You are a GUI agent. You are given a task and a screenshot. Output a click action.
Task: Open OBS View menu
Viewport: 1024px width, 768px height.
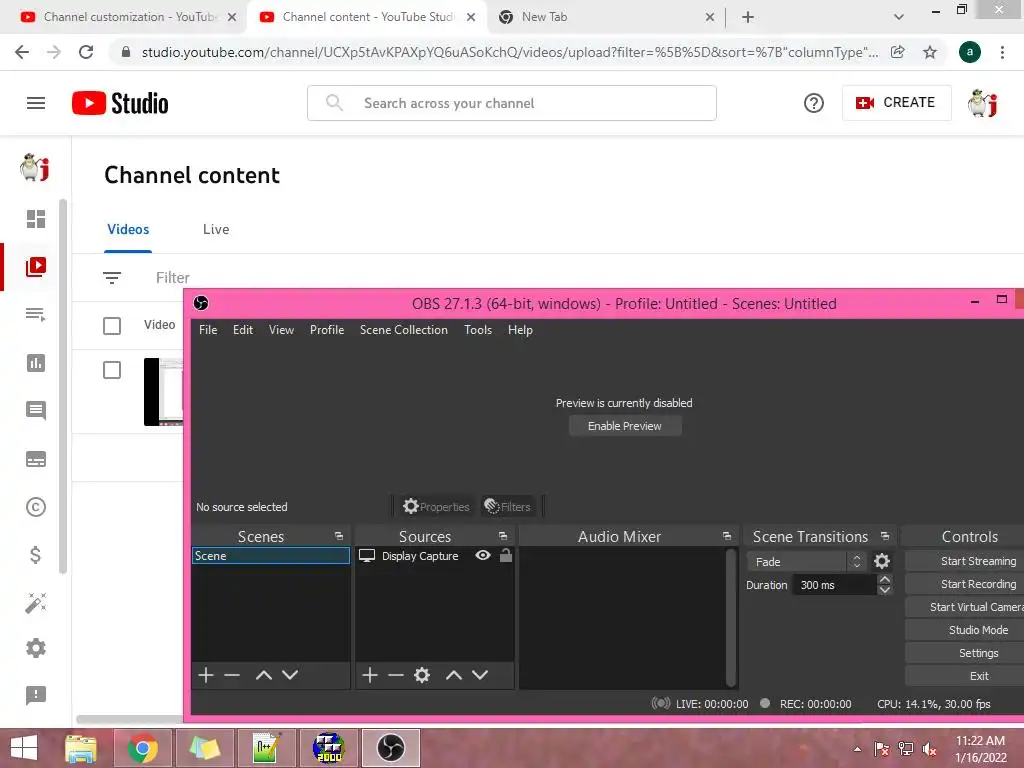(281, 330)
